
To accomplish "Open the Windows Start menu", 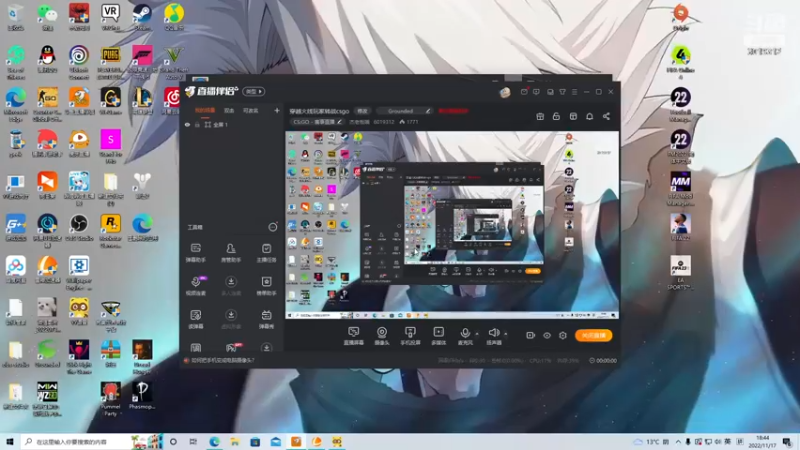I will coord(10,441).
